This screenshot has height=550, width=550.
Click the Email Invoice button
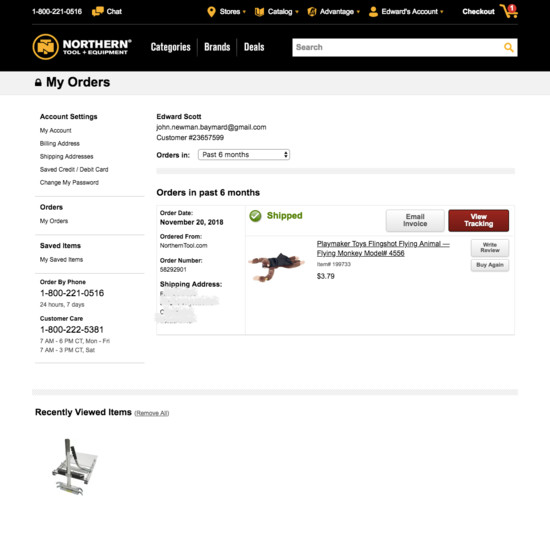415,220
